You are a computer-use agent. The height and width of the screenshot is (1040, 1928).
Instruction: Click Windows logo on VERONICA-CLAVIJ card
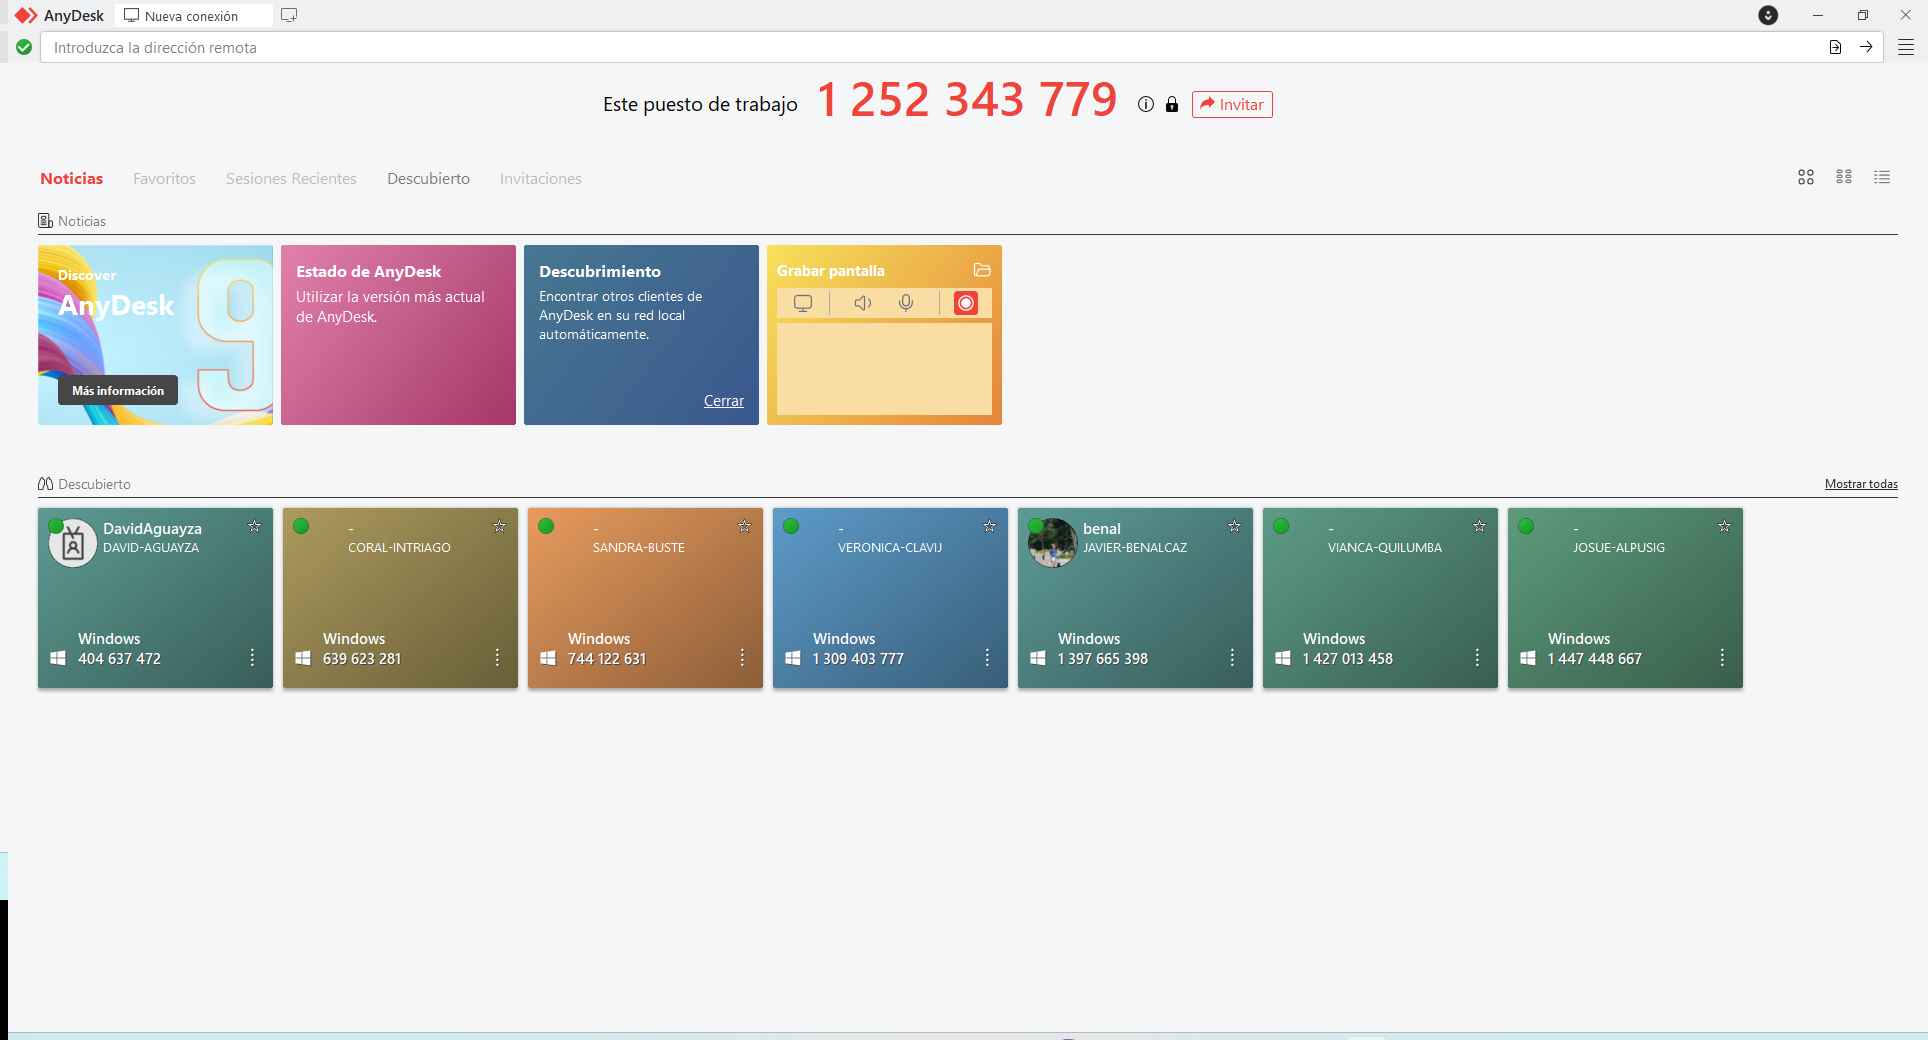793,658
